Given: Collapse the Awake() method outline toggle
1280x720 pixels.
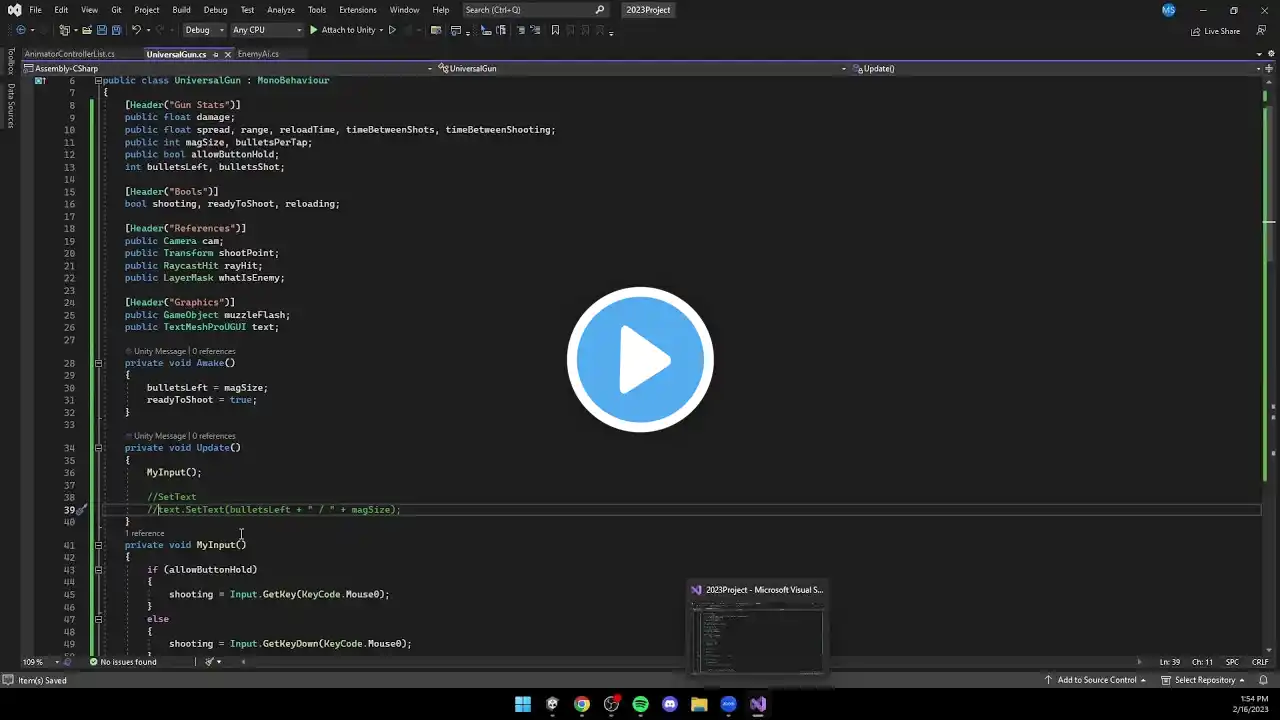Looking at the screenshot, I should tap(98, 363).
